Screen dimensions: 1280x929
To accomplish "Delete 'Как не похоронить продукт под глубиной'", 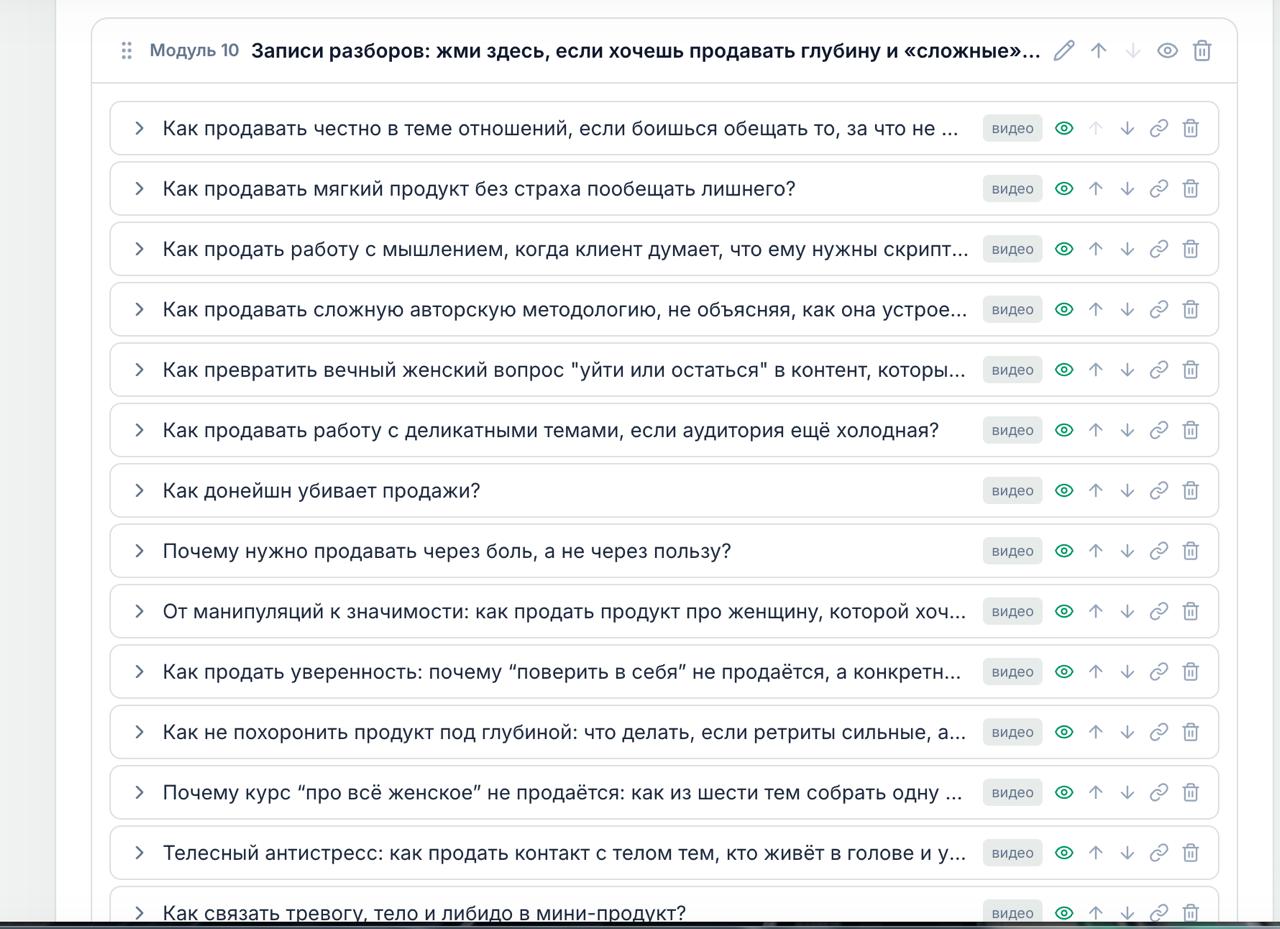I will pyautogui.click(x=1190, y=732).
